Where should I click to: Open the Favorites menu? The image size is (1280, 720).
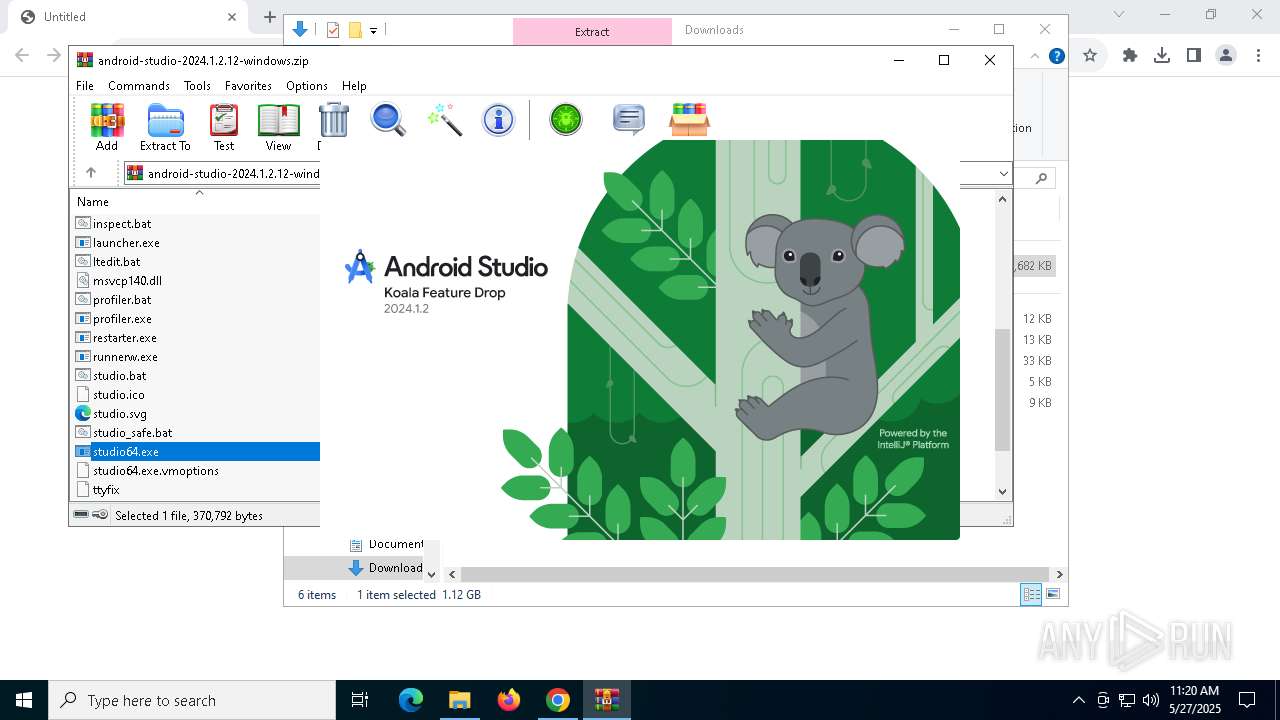point(248,86)
